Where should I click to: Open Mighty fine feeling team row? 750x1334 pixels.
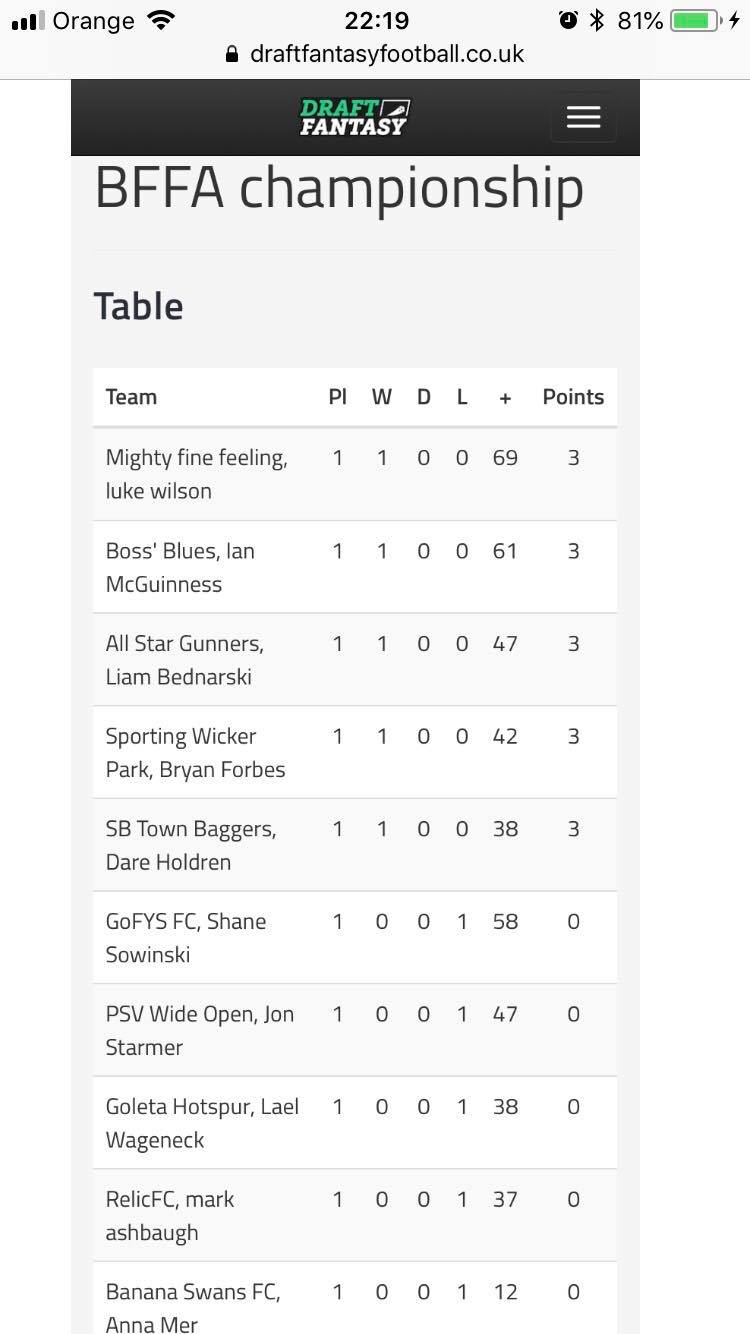click(x=355, y=474)
